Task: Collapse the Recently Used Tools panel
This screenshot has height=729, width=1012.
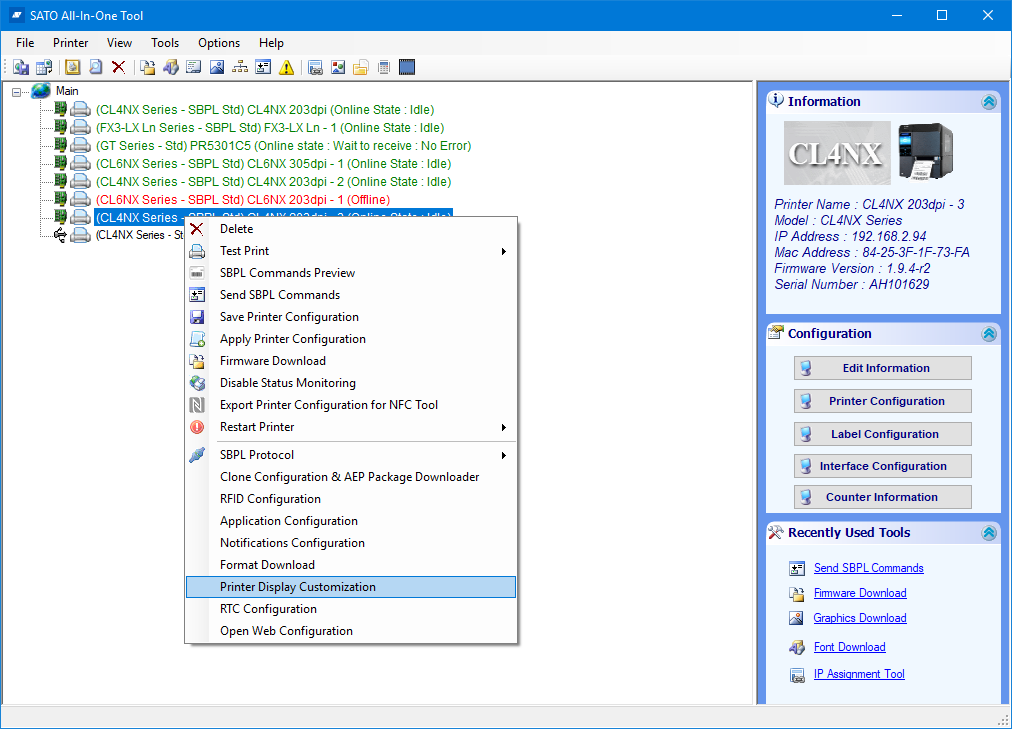Action: point(989,533)
